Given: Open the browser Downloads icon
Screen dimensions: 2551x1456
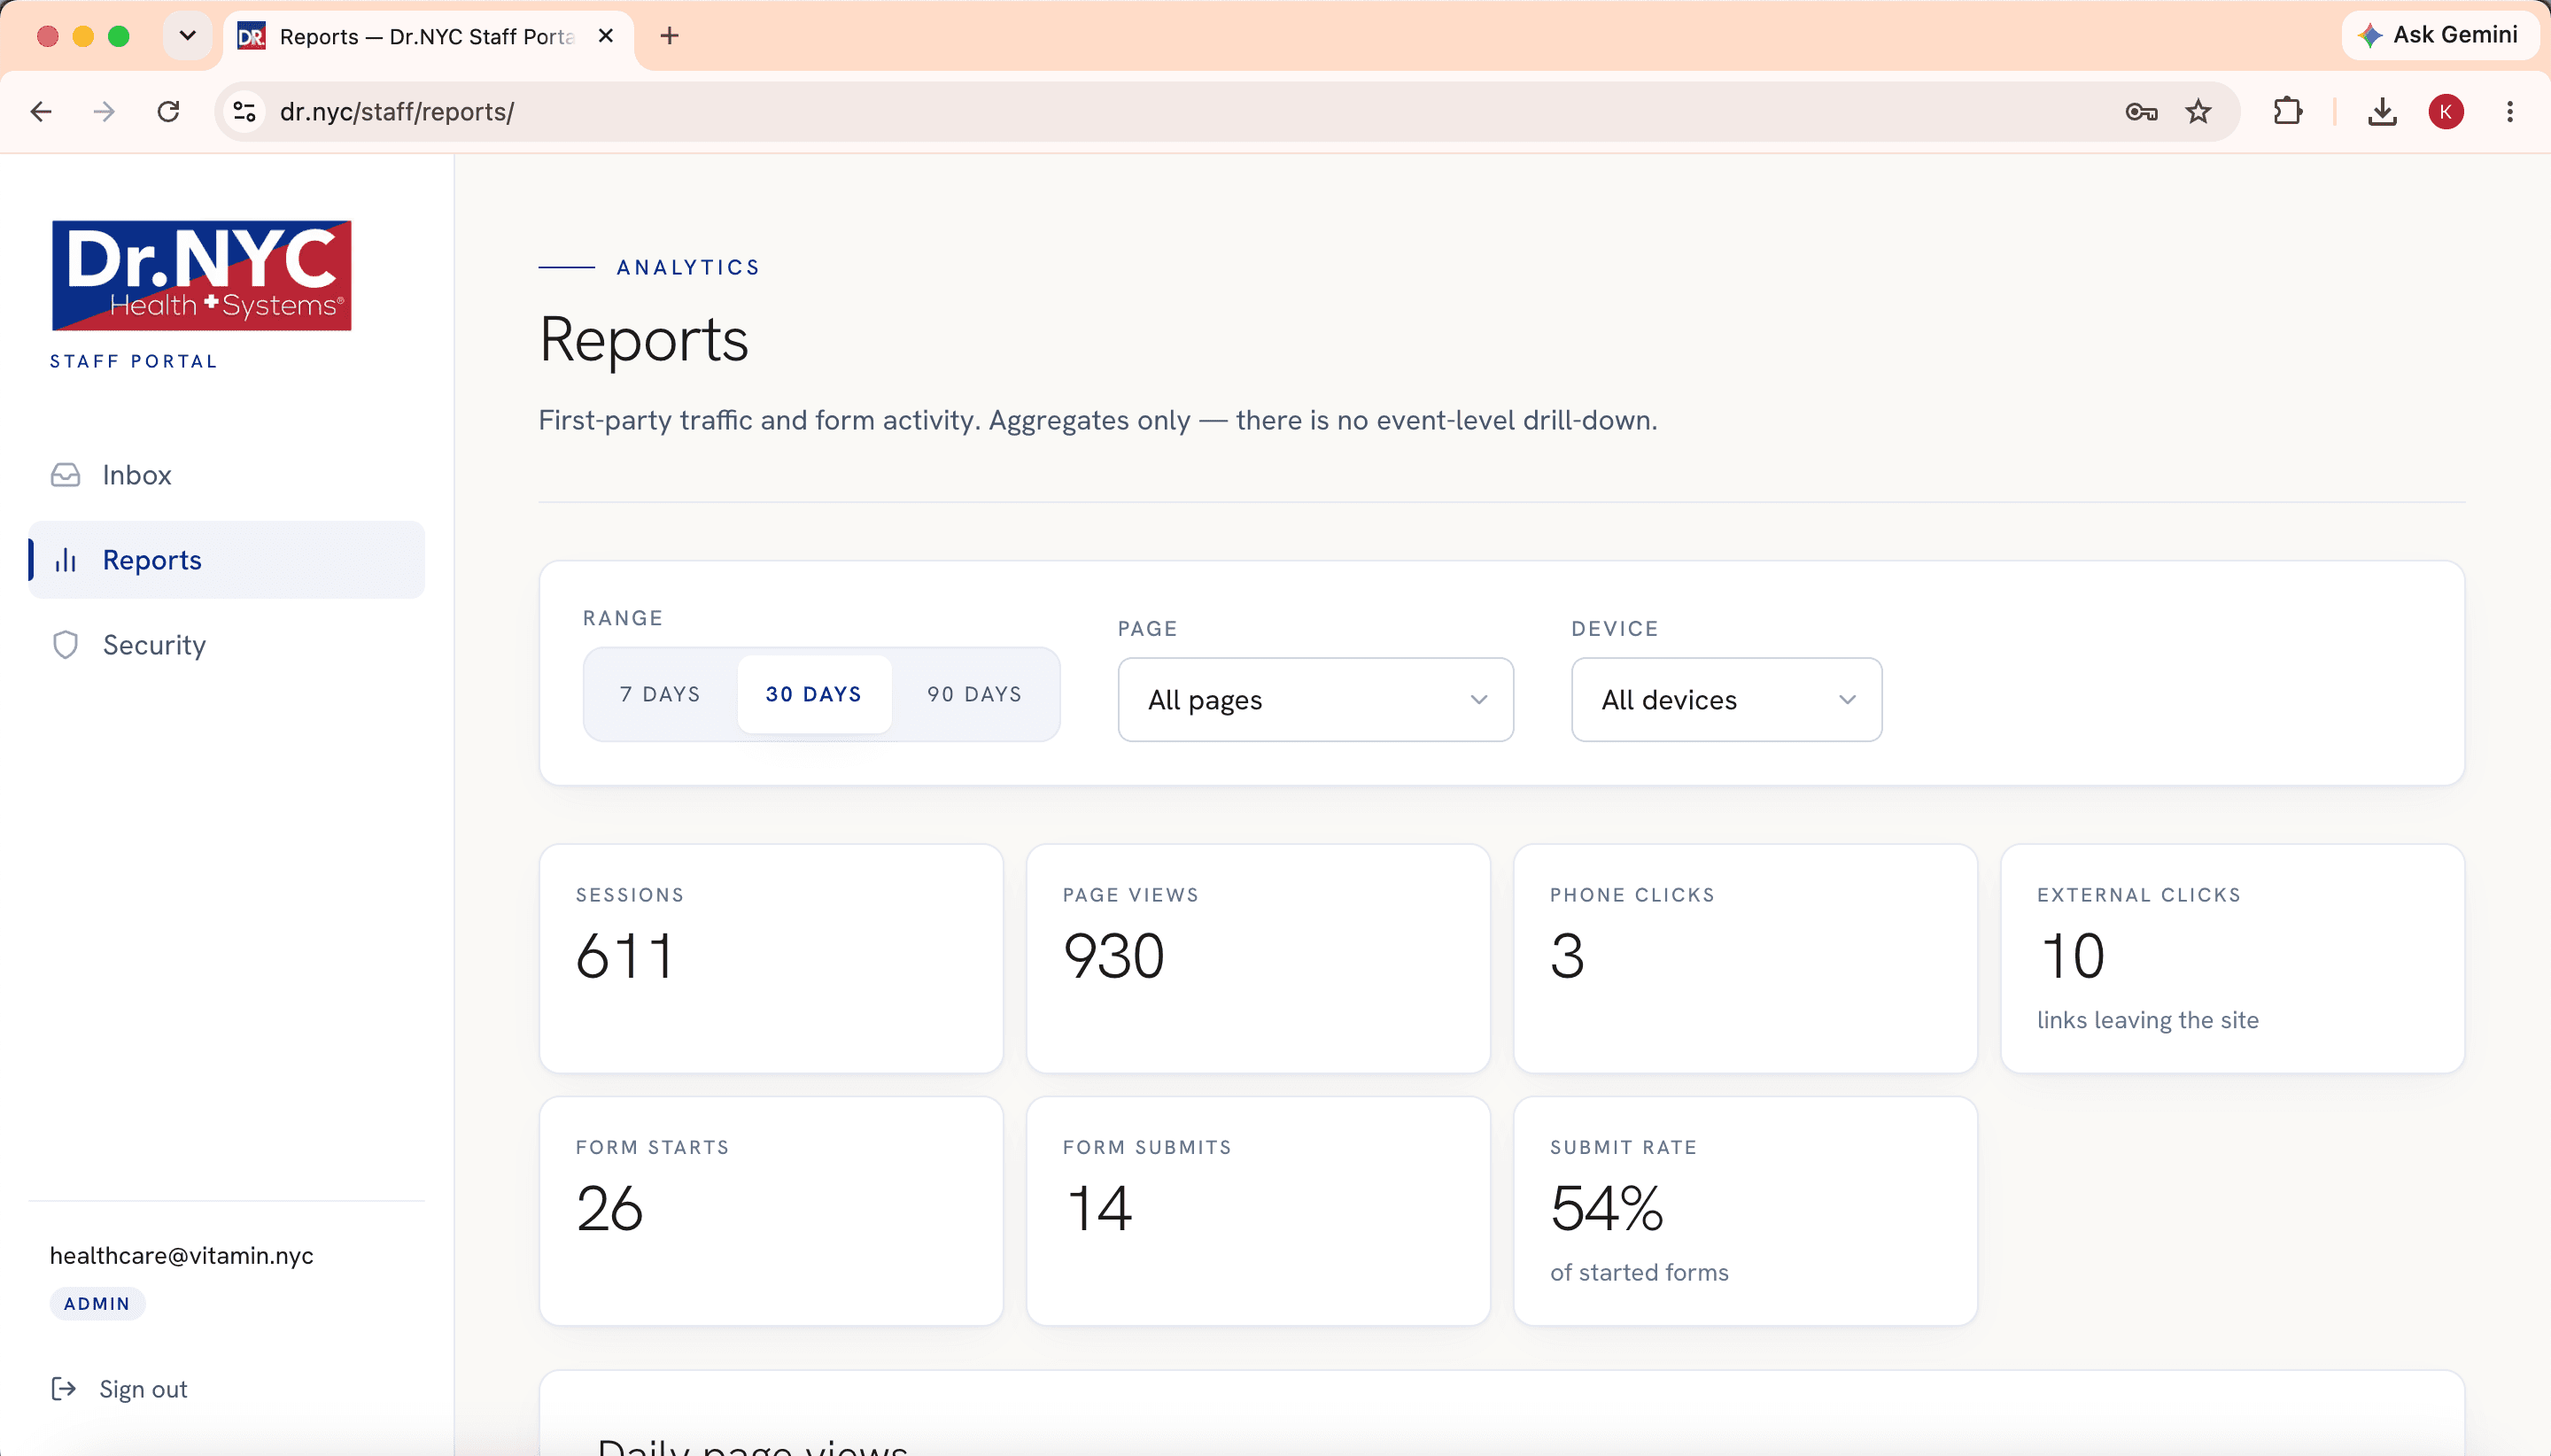Looking at the screenshot, I should (x=2382, y=112).
